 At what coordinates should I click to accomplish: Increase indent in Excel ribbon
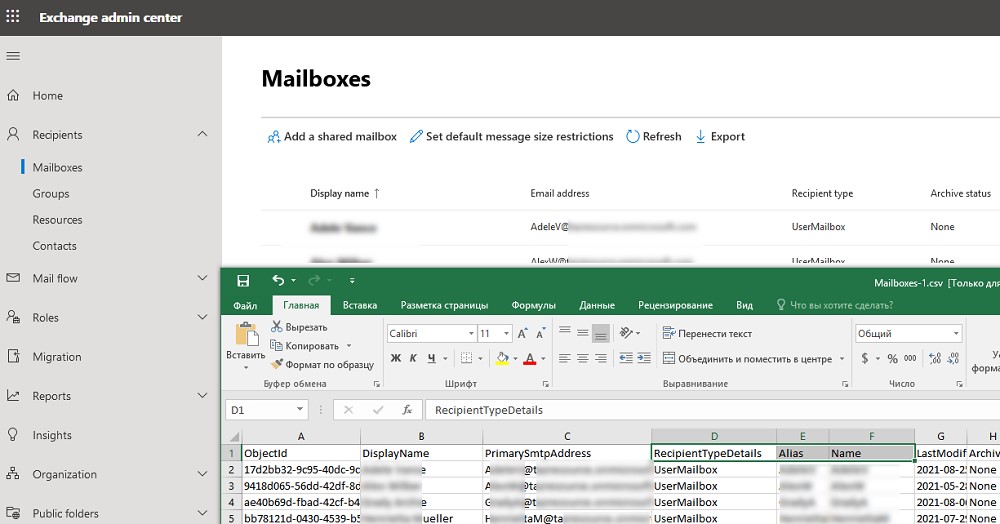(x=644, y=358)
